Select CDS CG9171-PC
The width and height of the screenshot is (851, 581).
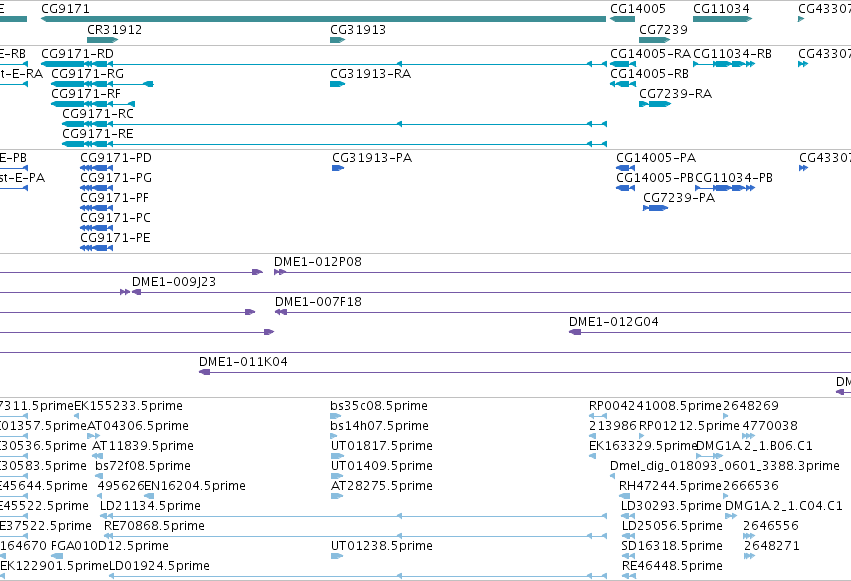[x=96, y=228]
